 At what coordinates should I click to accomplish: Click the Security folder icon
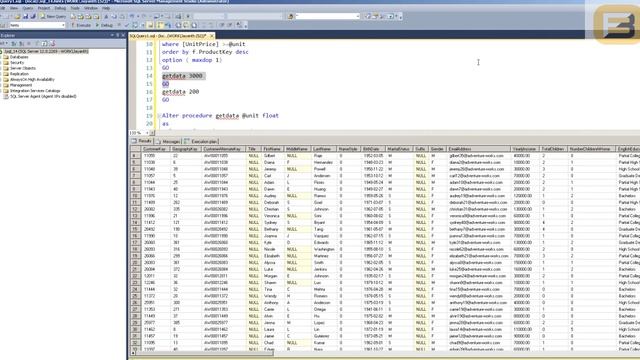point(6,63)
